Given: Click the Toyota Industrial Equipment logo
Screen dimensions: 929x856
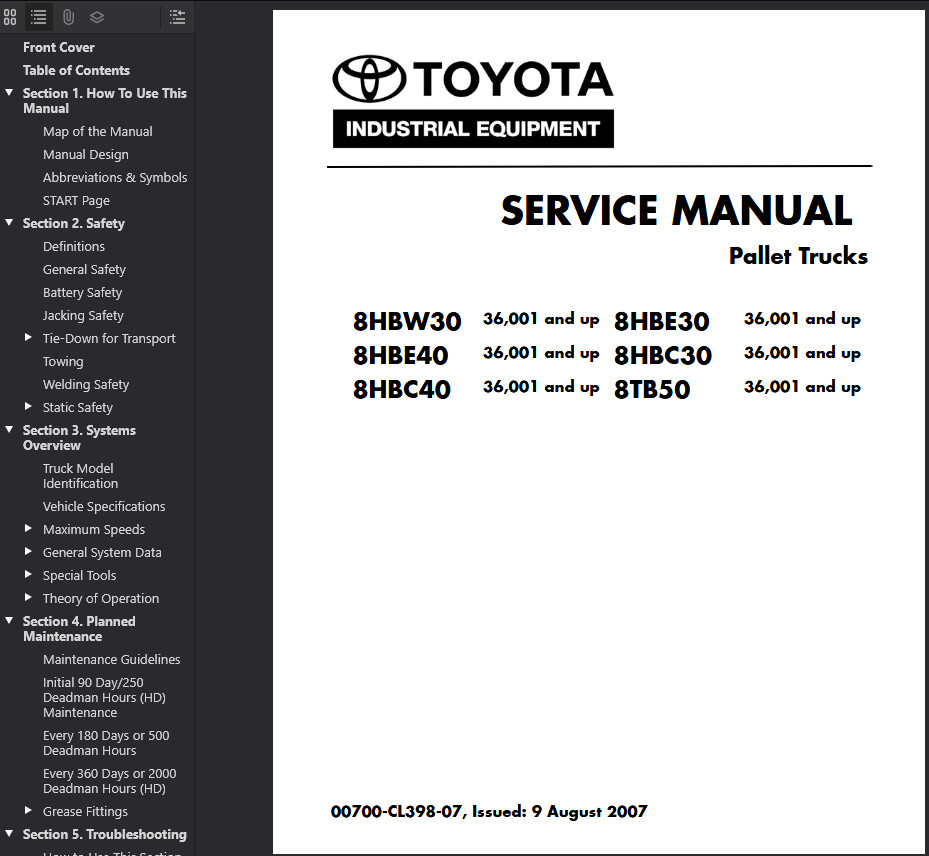Looking at the screenshot, I should coord(473,101).
